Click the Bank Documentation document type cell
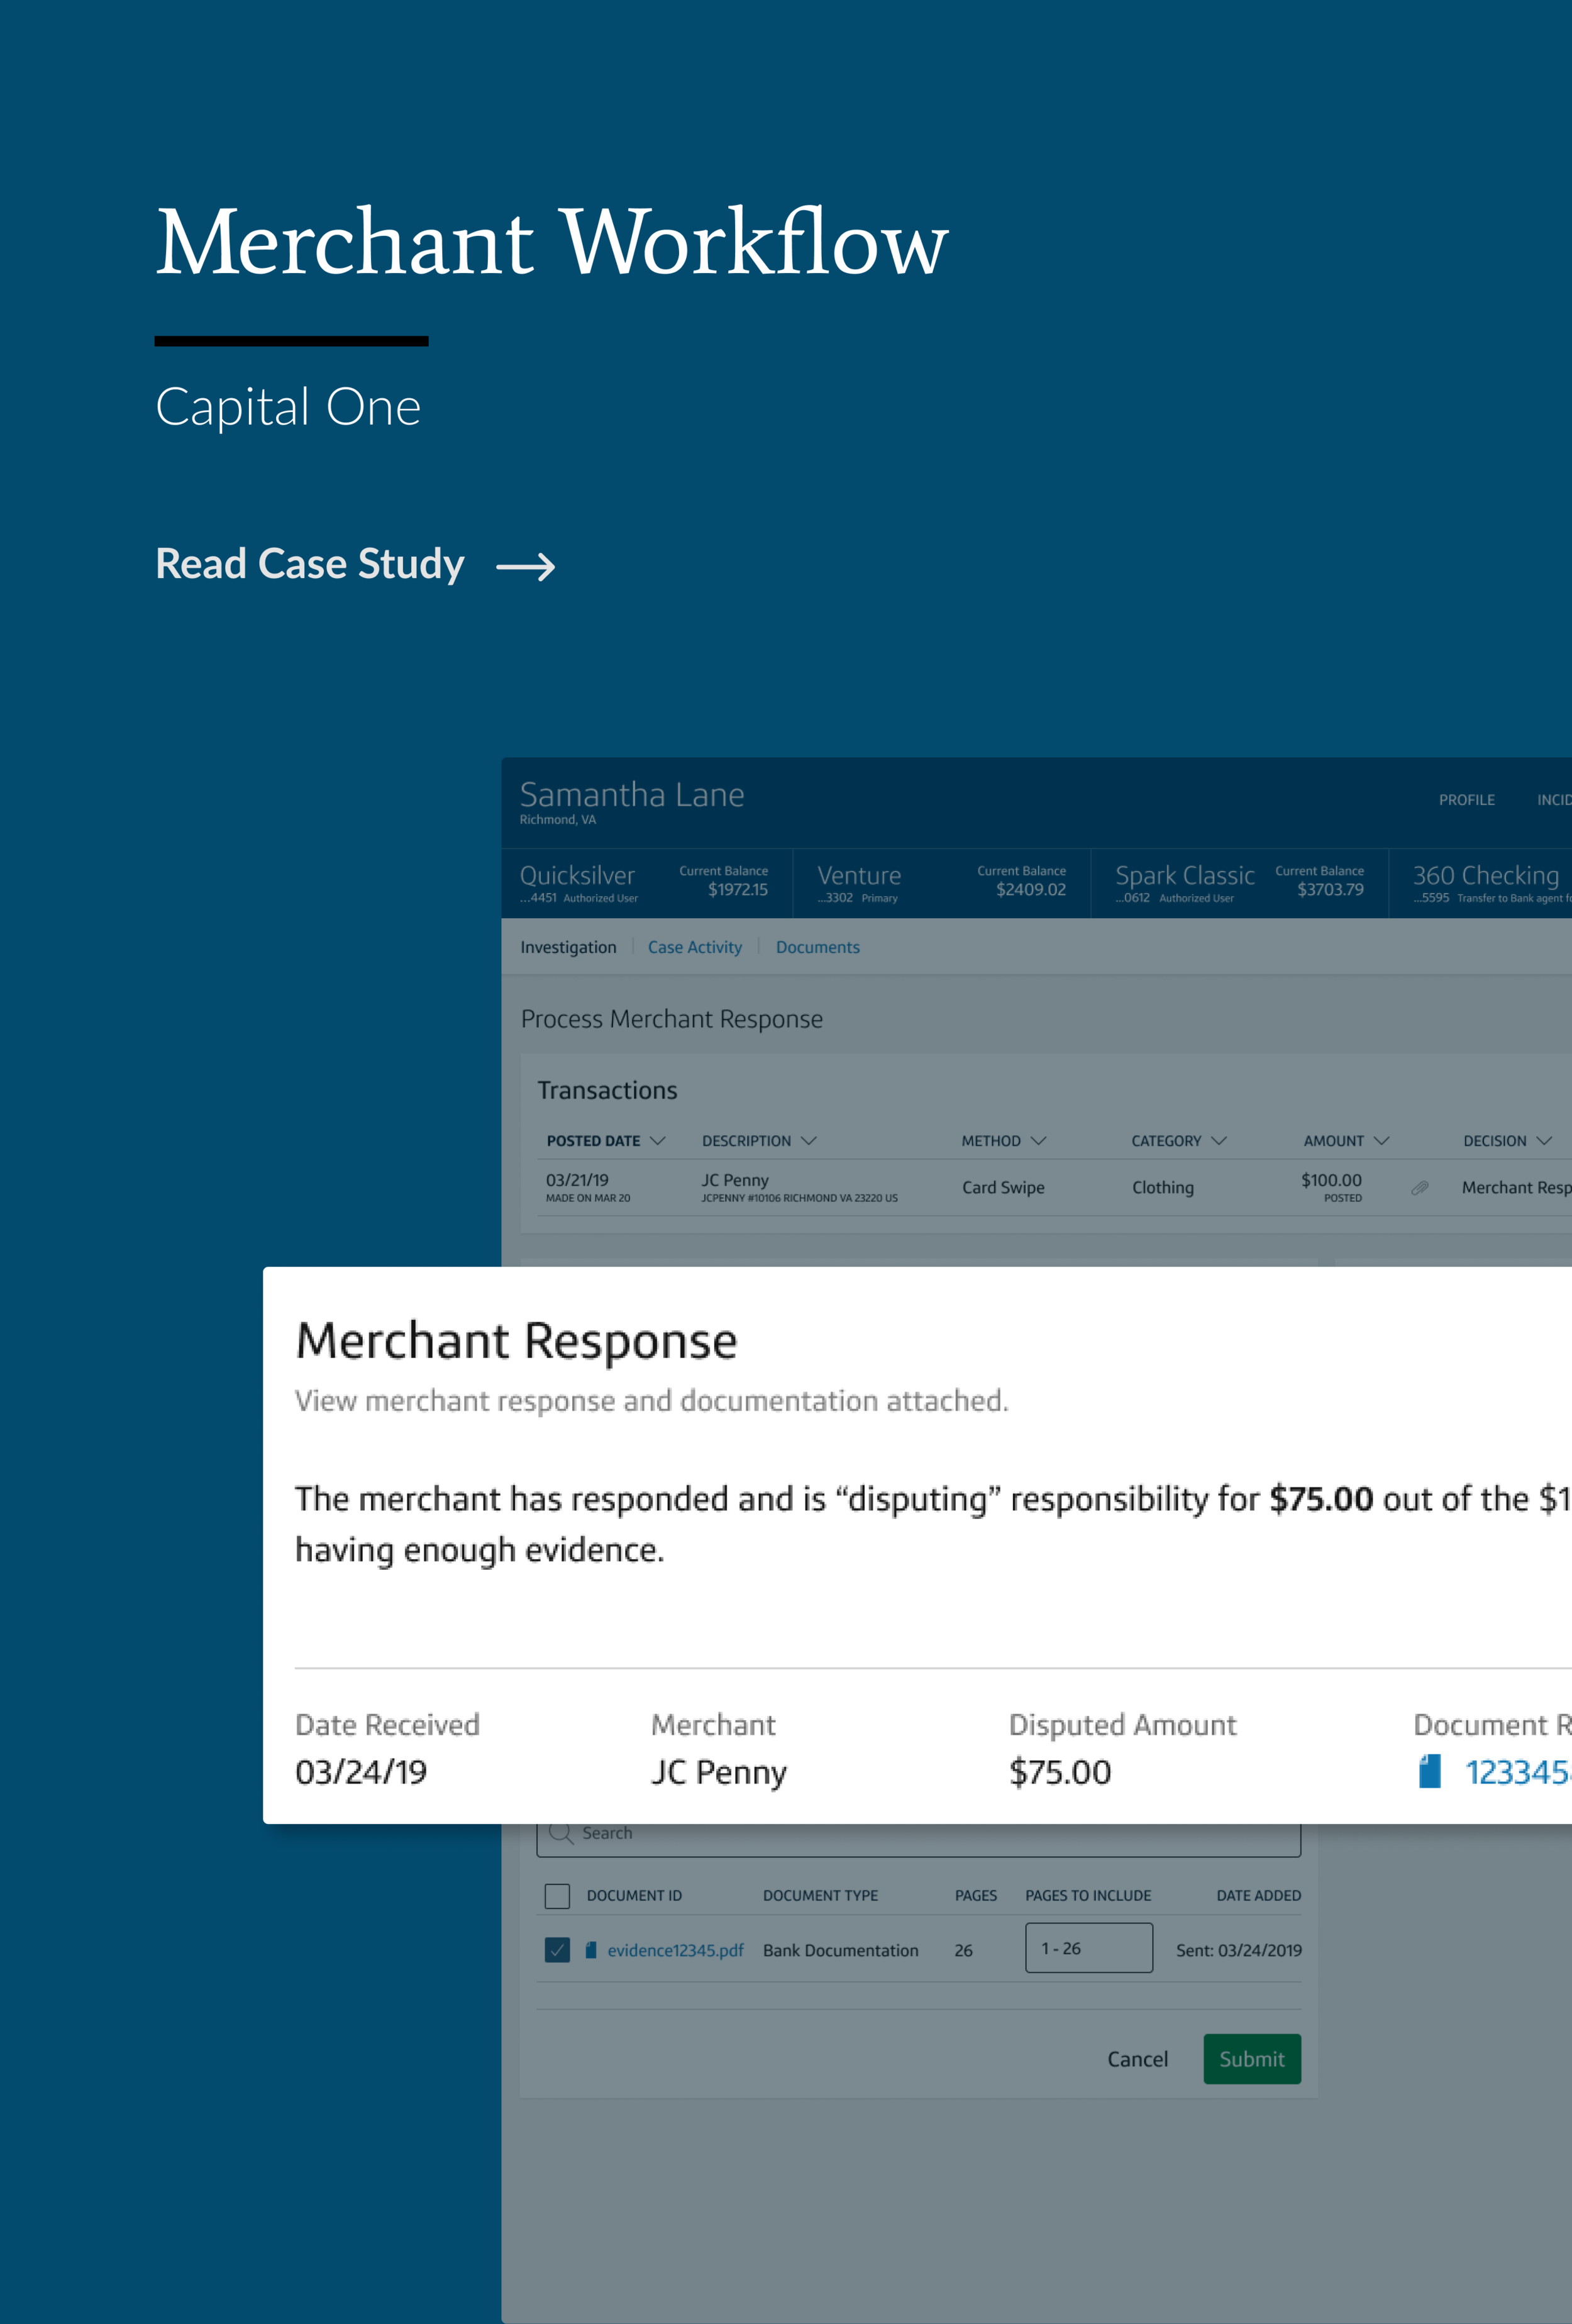1572x2324 pixels. (x=841, y=1950)
